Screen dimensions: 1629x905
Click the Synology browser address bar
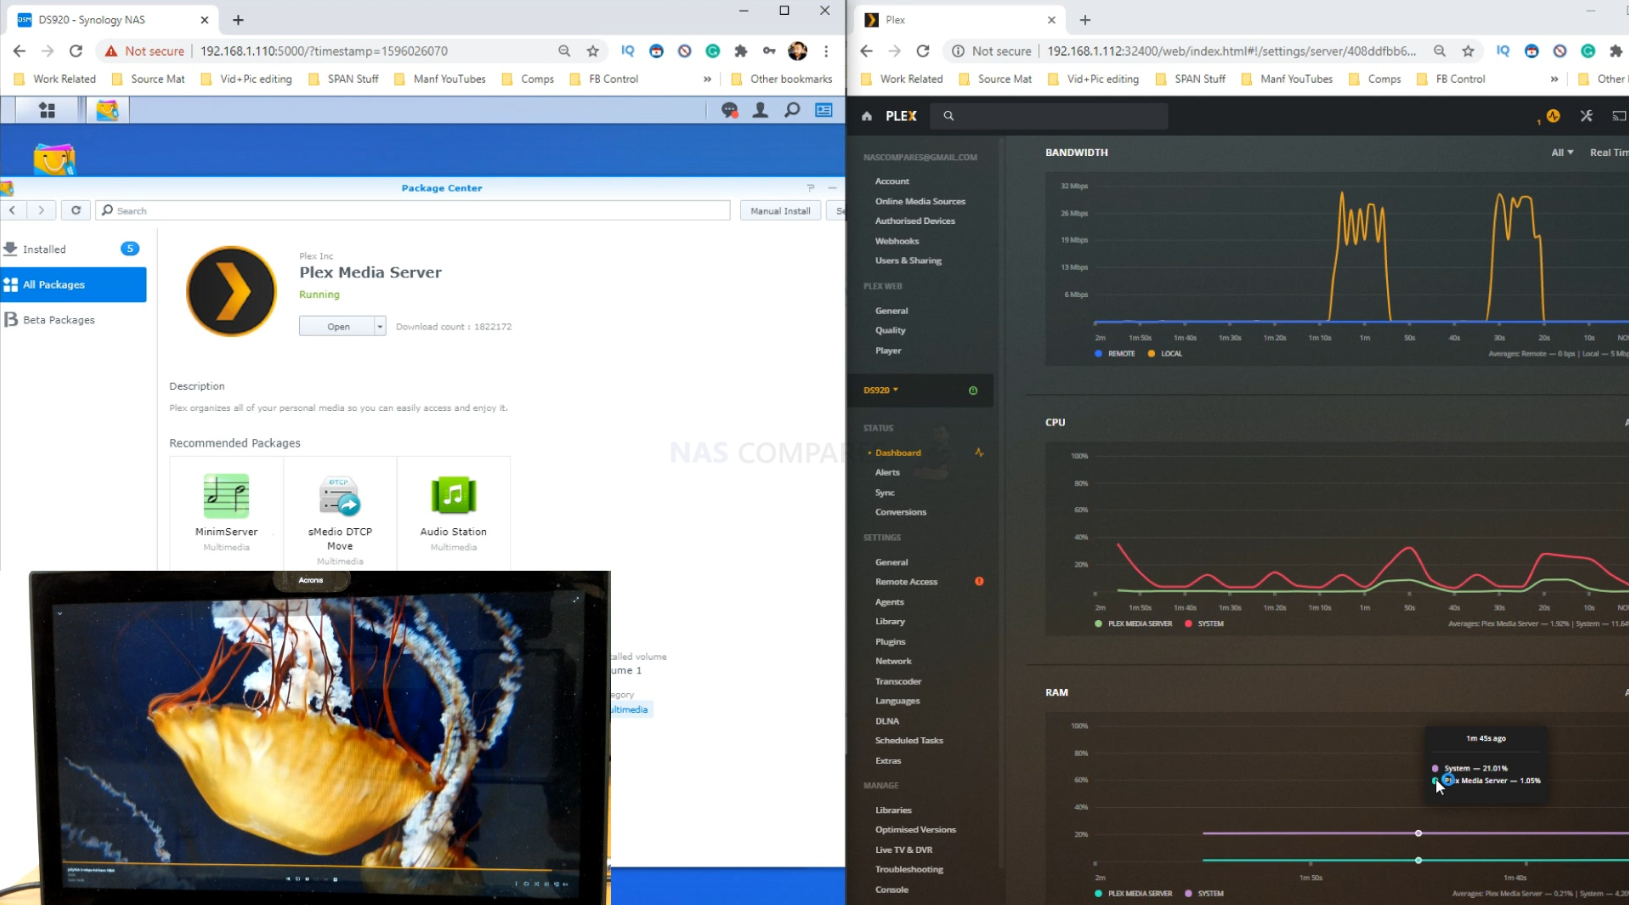pyautogui.click(x=323, y=51)
